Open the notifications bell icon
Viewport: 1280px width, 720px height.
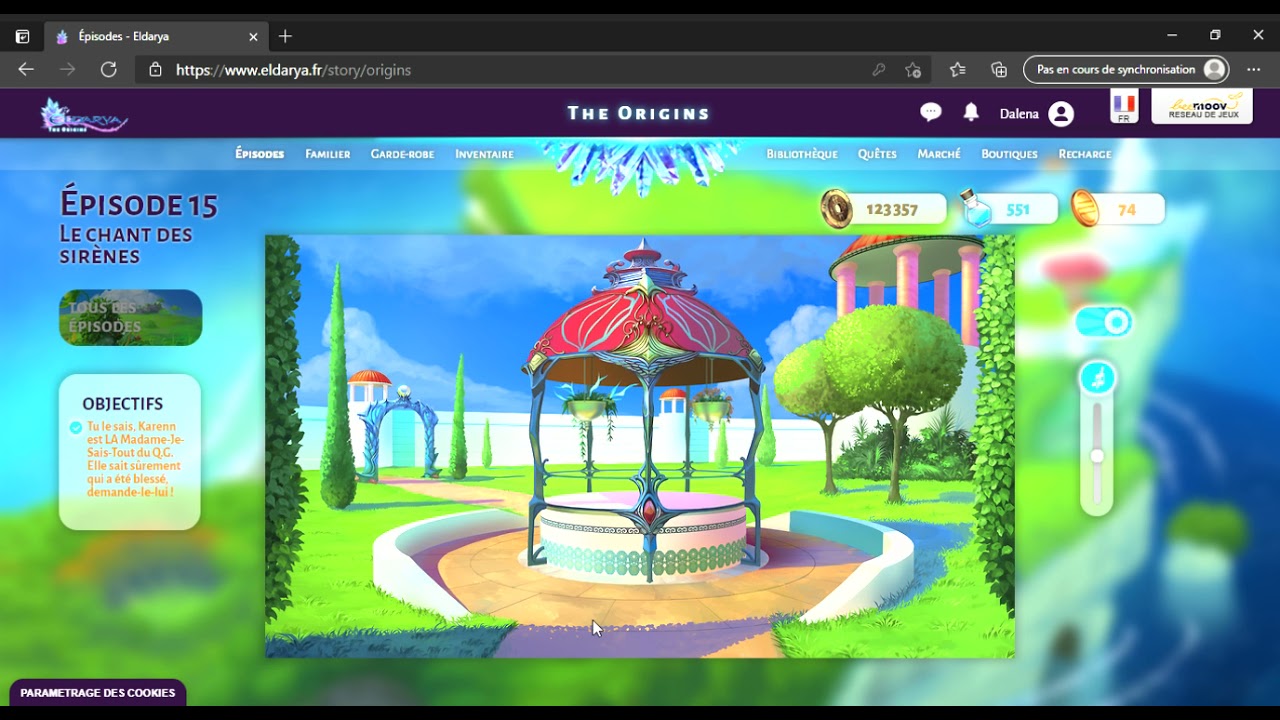(971, 112)
